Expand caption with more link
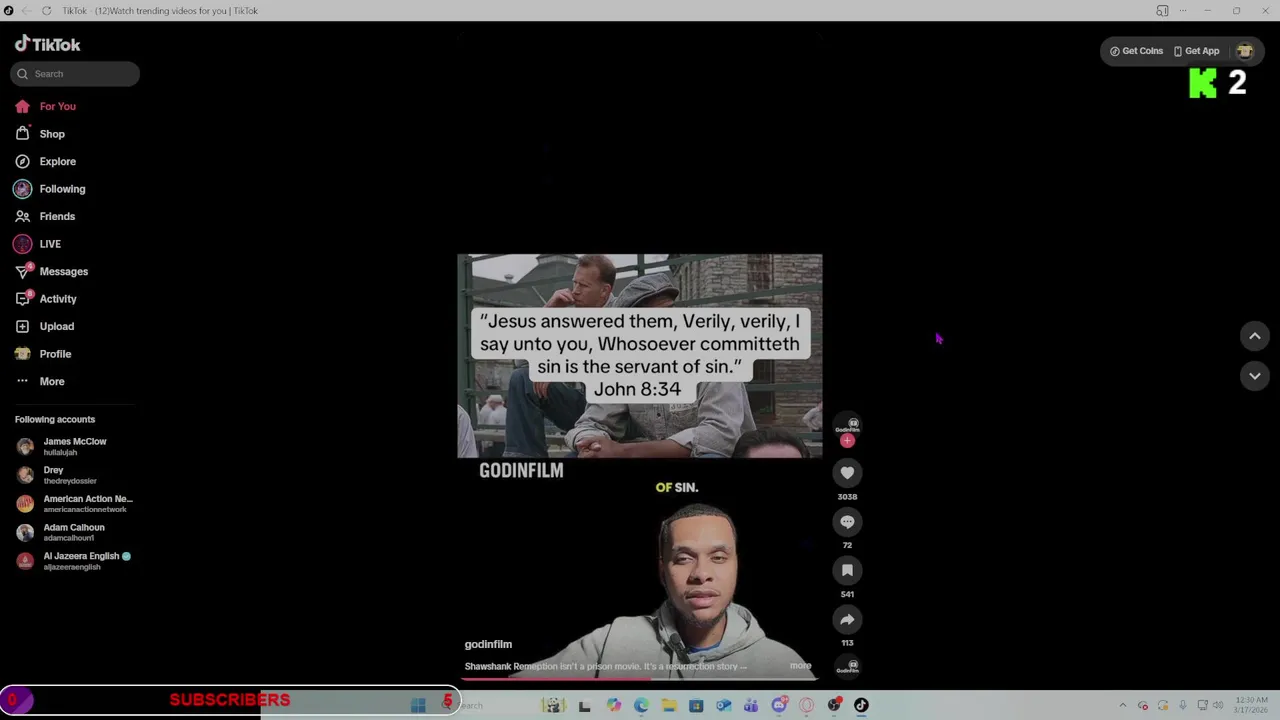Image resolution: width=1280 pixels, height=720 pixels. coord(800,666)
